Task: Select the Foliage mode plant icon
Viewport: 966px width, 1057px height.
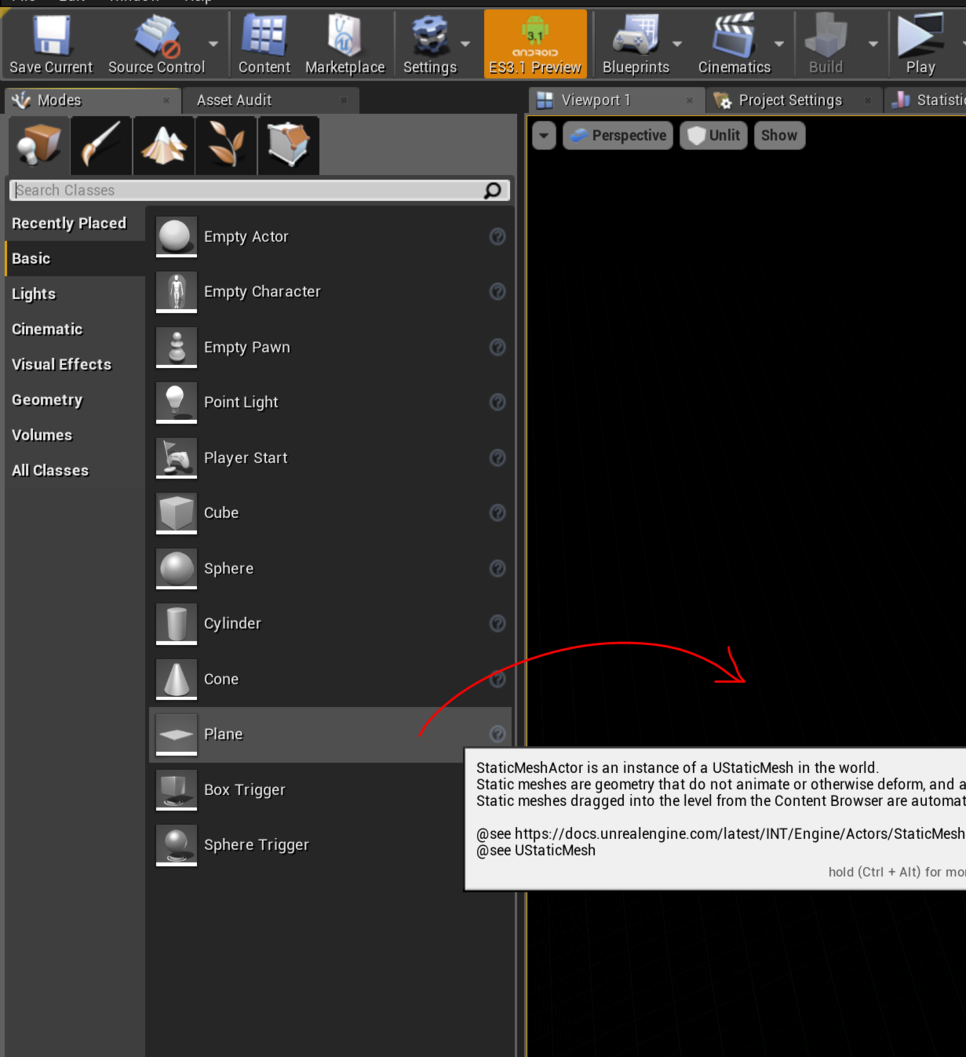Action: coord(226,145)
